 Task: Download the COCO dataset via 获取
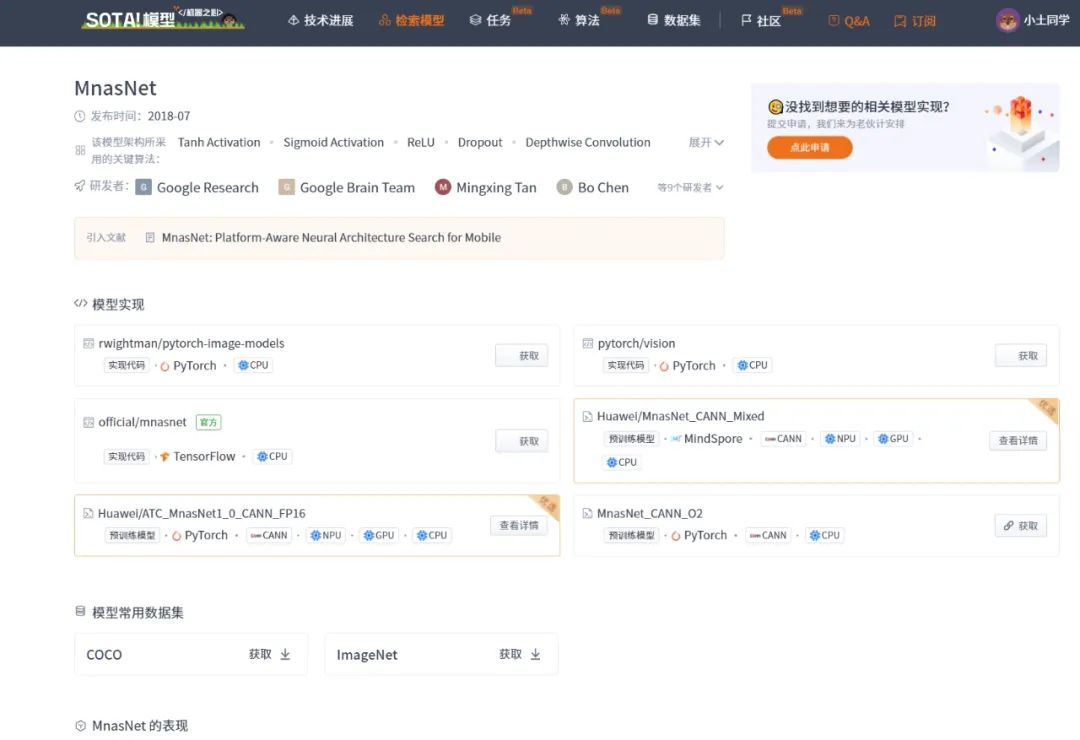tap(270, 654)
